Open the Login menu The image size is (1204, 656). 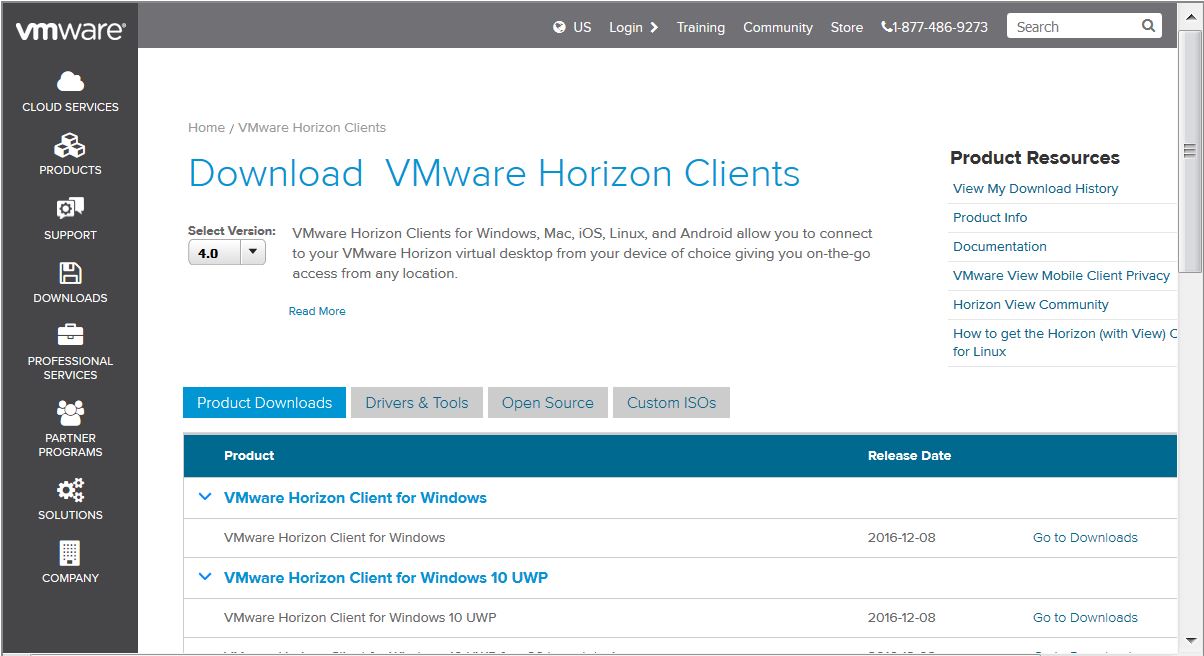tap(633, 27)
